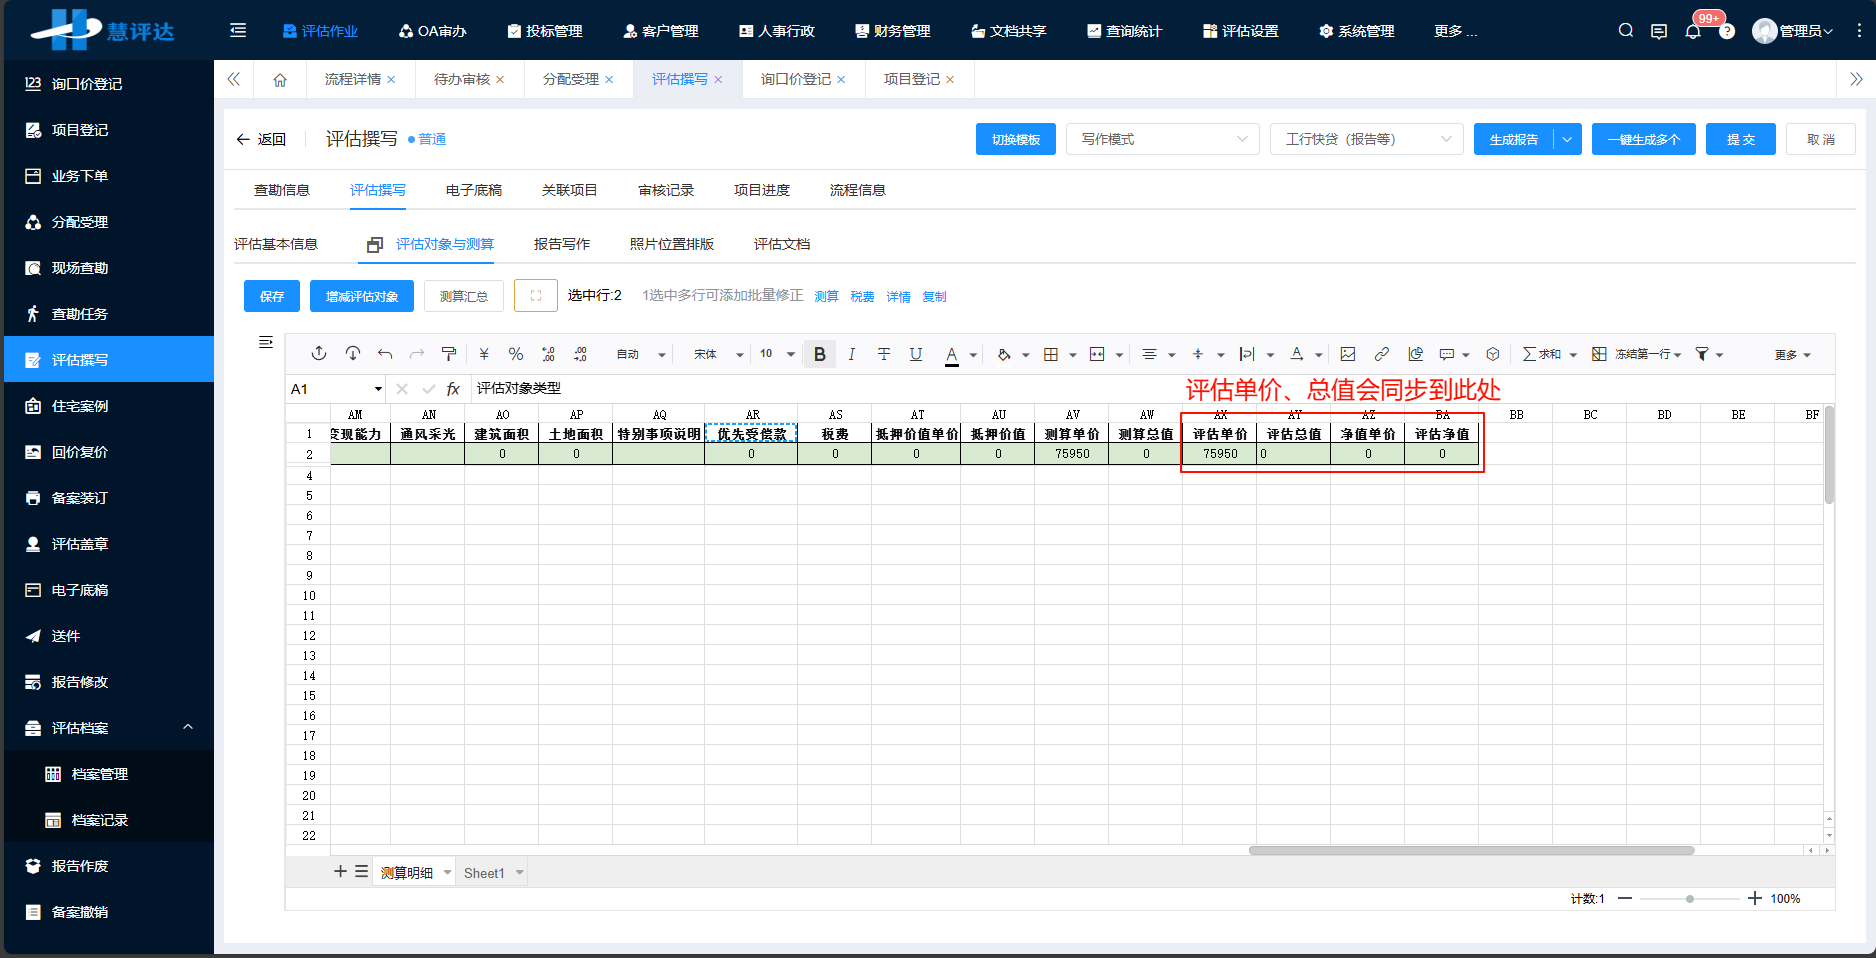Viewport: 1876px width, 958px height.
Task: Open the Sheet1 sheet tab
Action: (485, 872)
